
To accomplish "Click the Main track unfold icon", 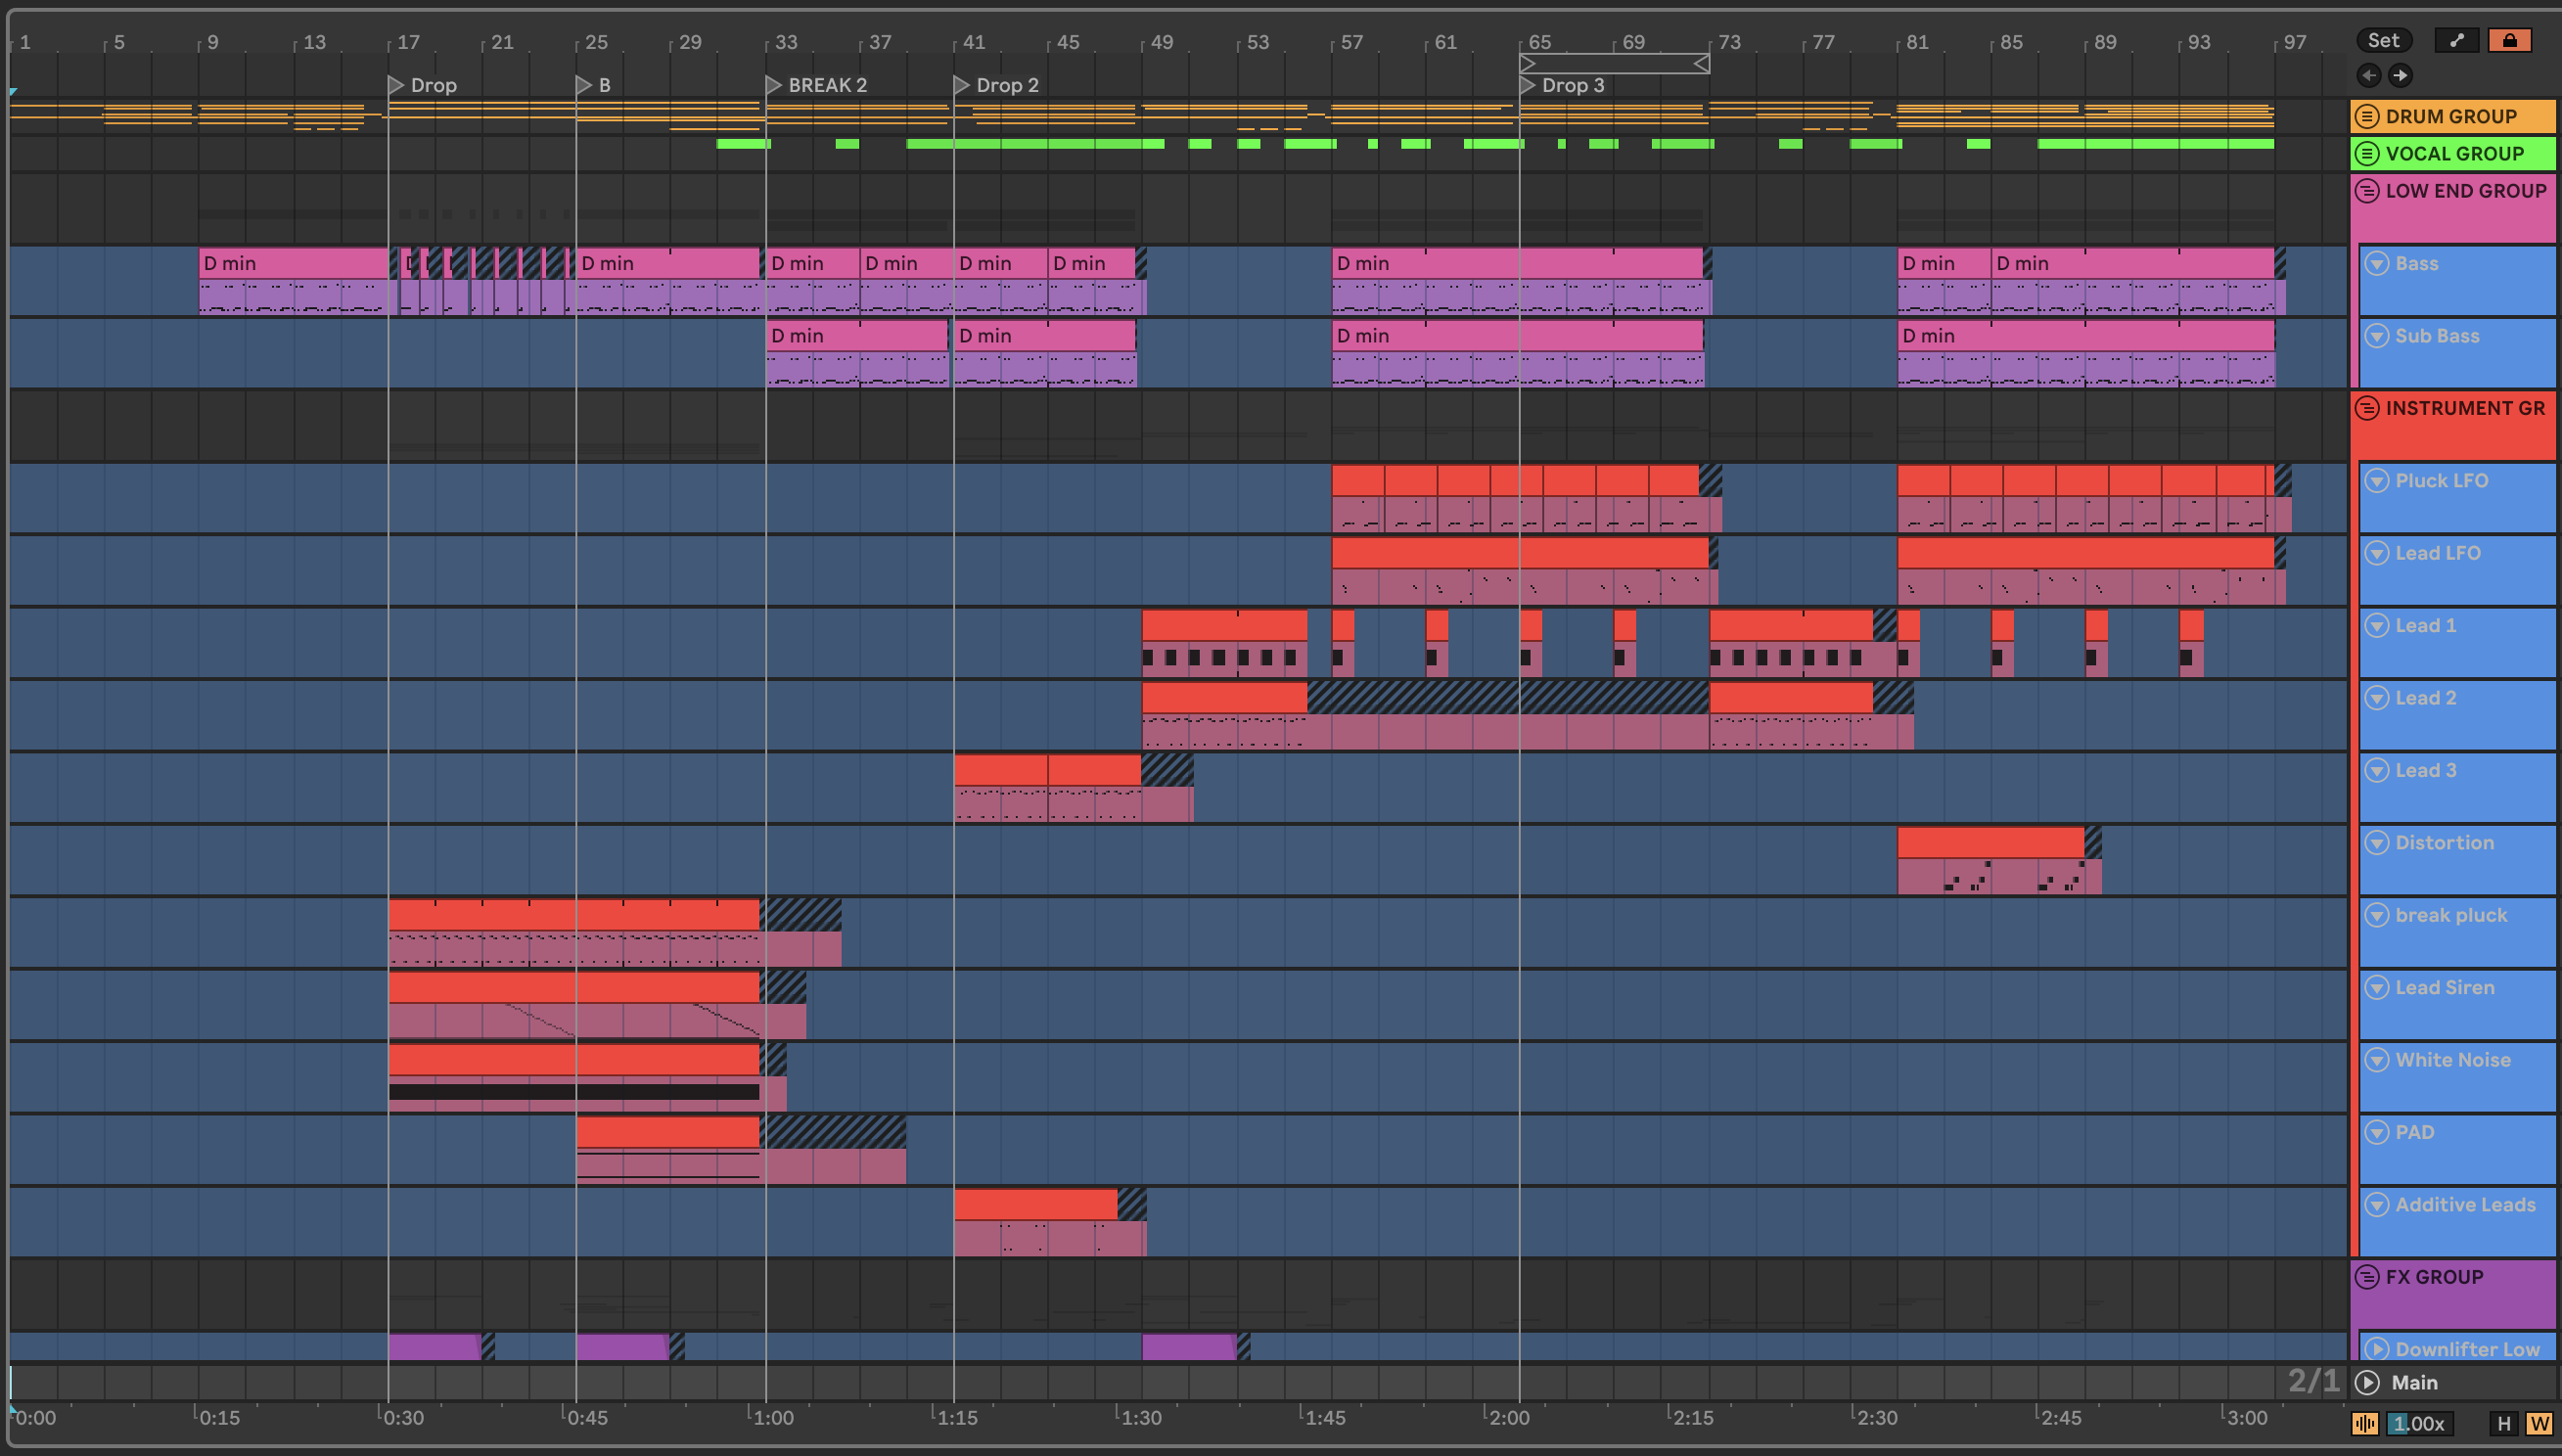I will pyautogui.click(x=2367, y=1382).
